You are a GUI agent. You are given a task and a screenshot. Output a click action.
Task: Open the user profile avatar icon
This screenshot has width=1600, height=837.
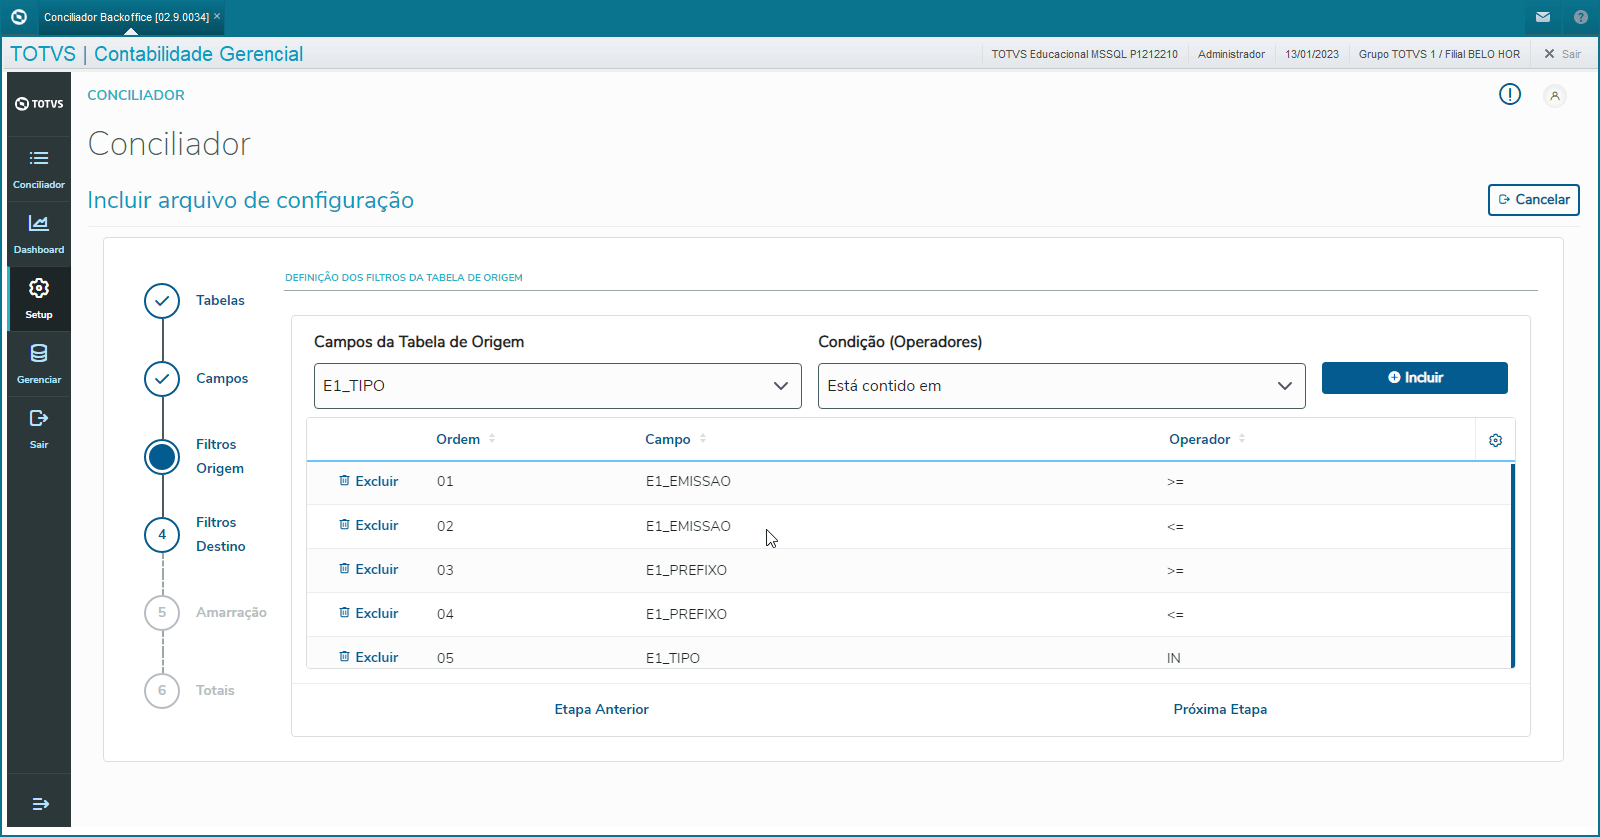(1555, 96)
